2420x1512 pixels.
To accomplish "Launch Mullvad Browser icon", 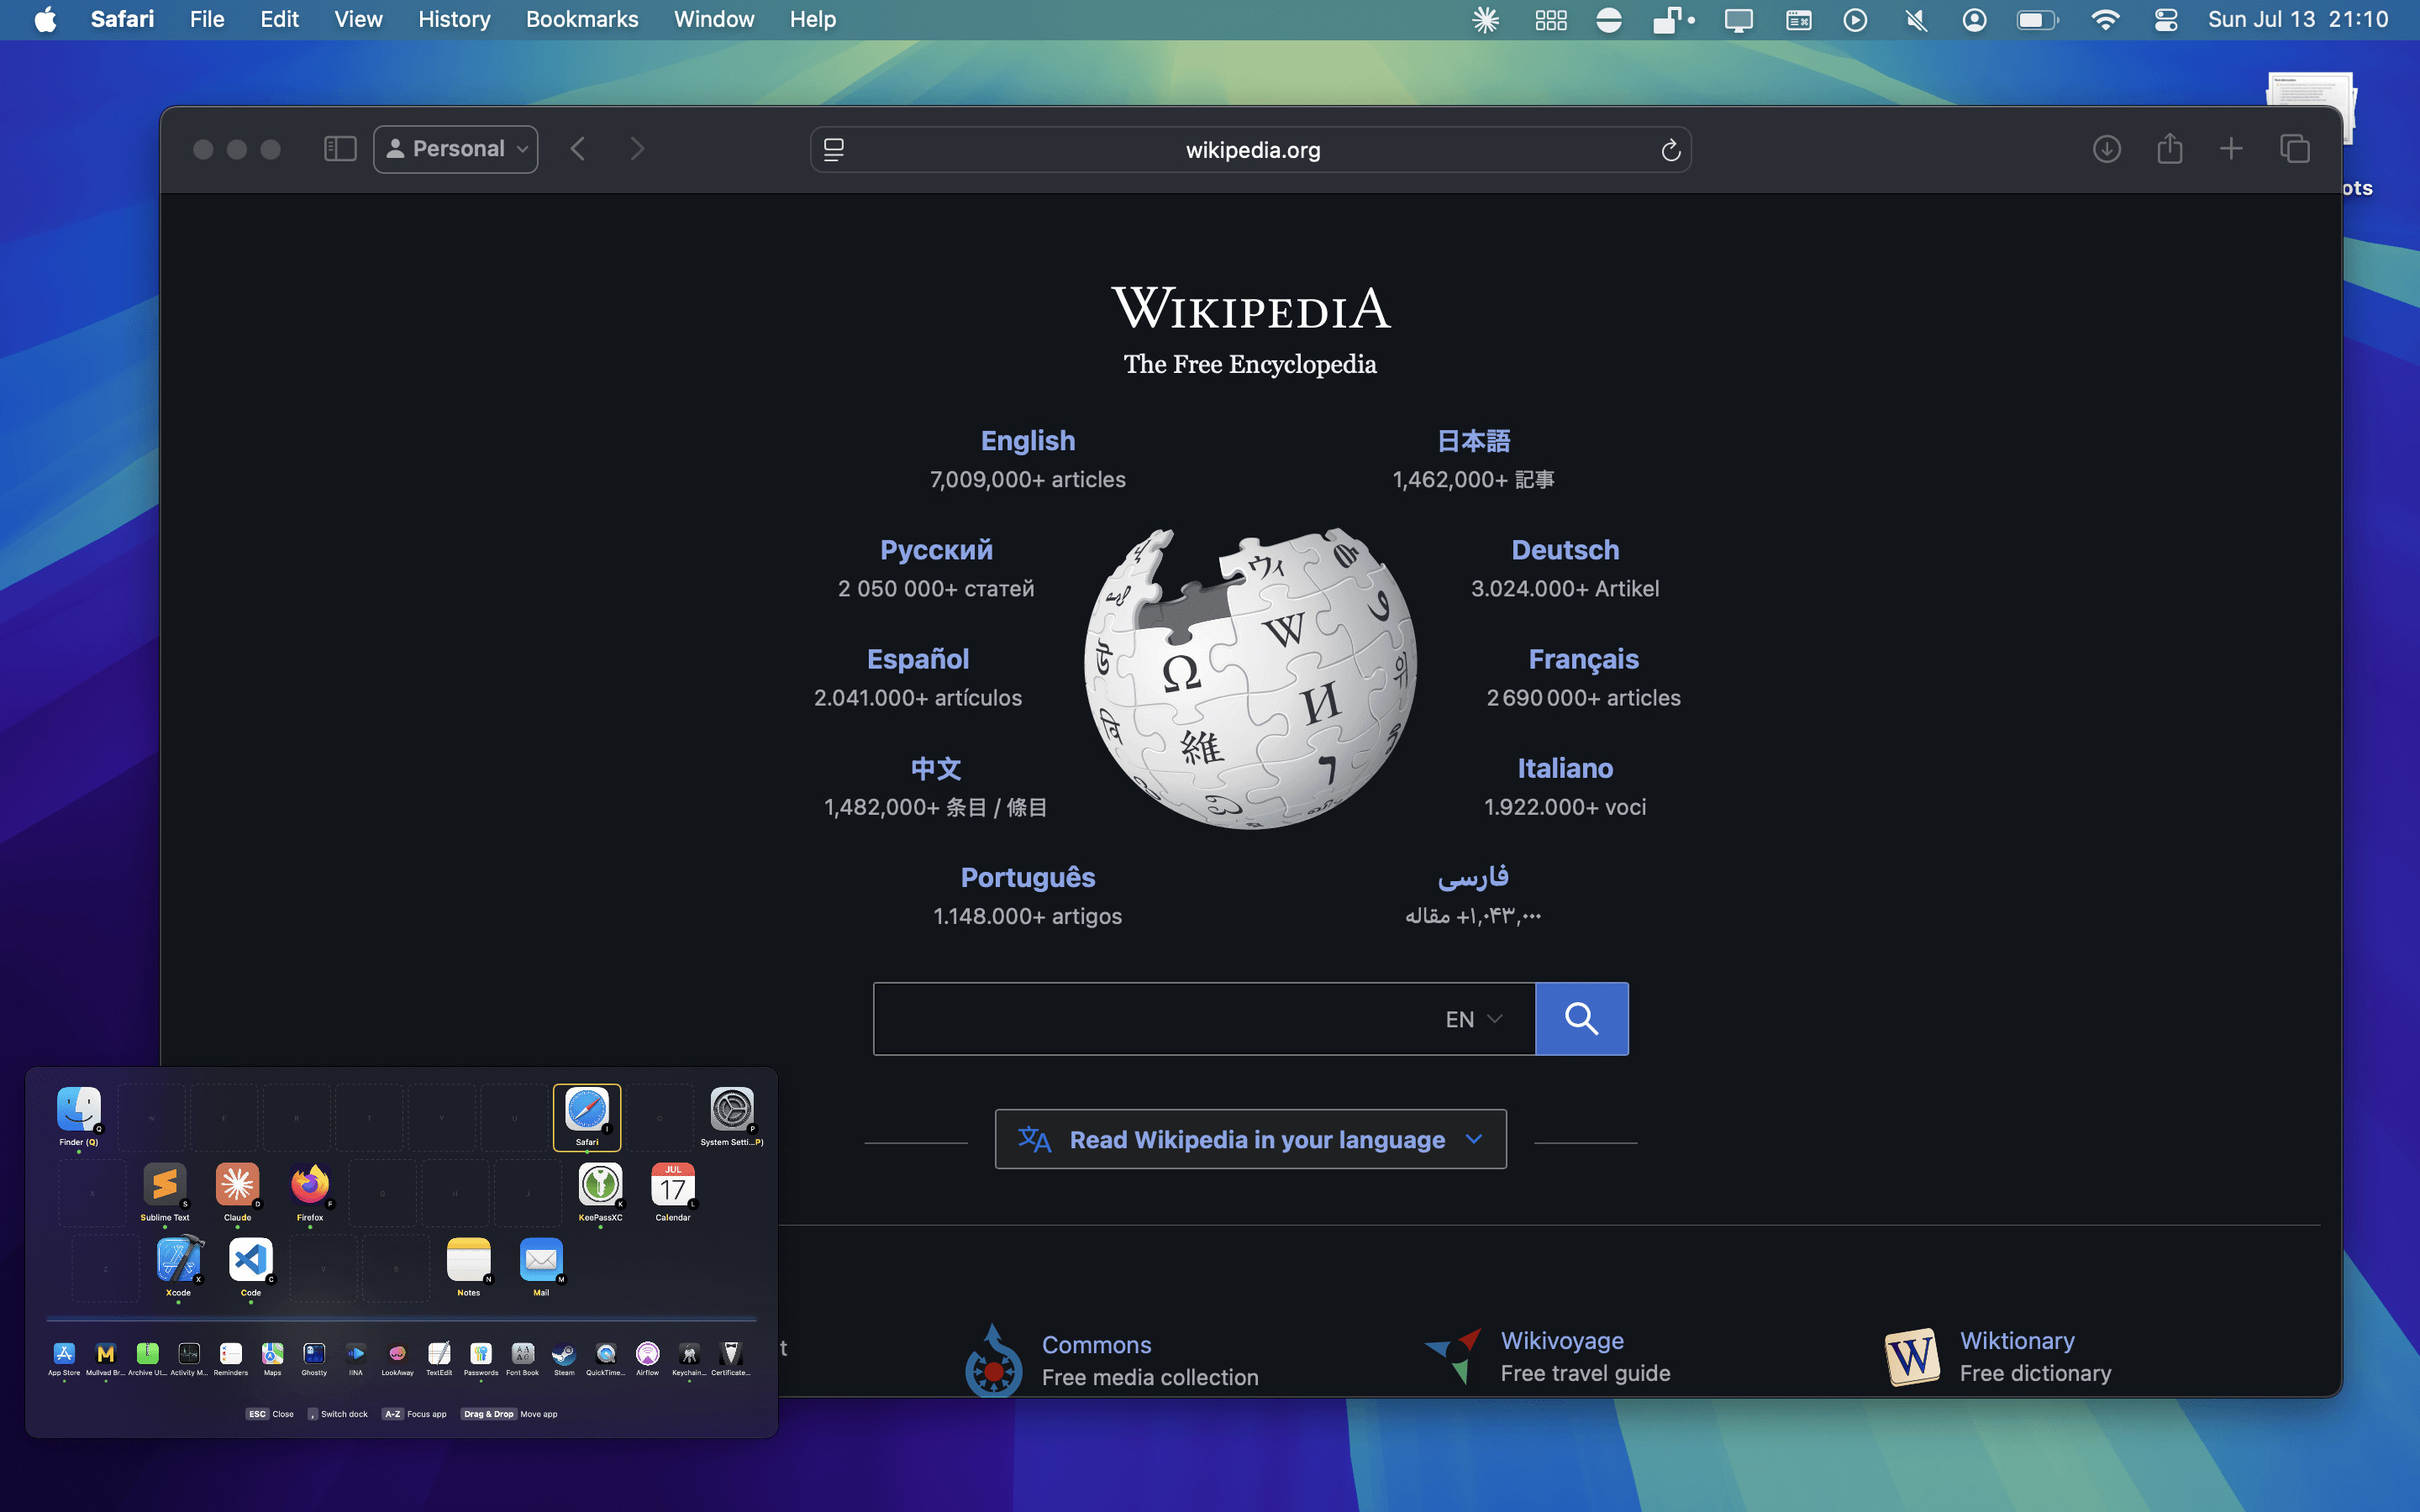I will 106,1354.
